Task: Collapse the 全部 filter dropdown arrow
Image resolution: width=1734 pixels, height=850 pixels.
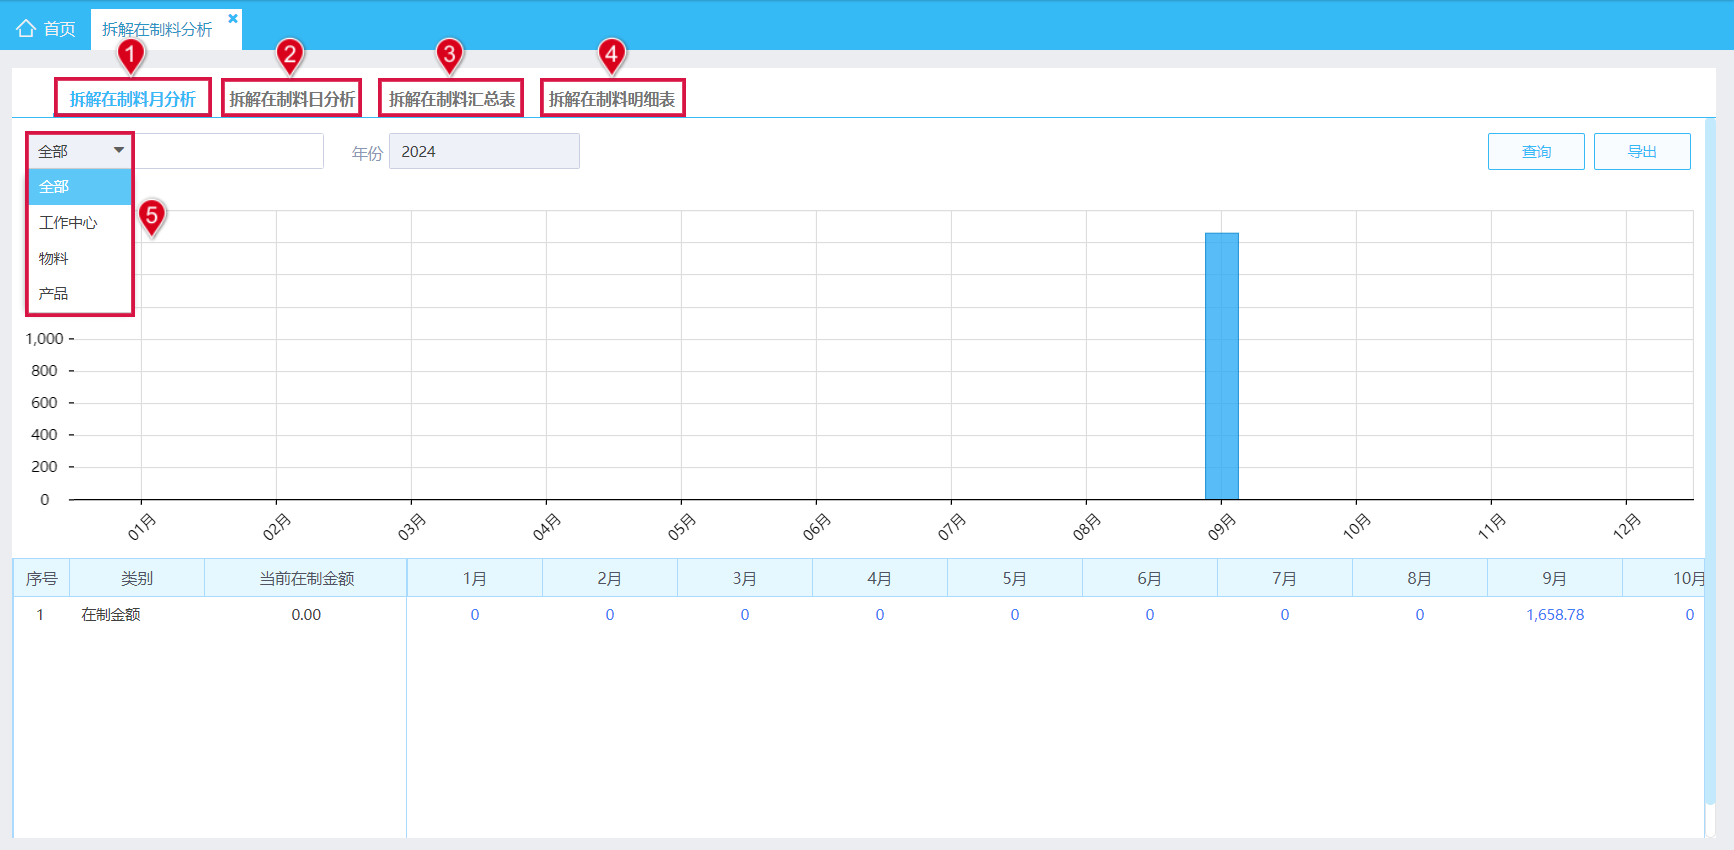Action: tap(119, 151)
